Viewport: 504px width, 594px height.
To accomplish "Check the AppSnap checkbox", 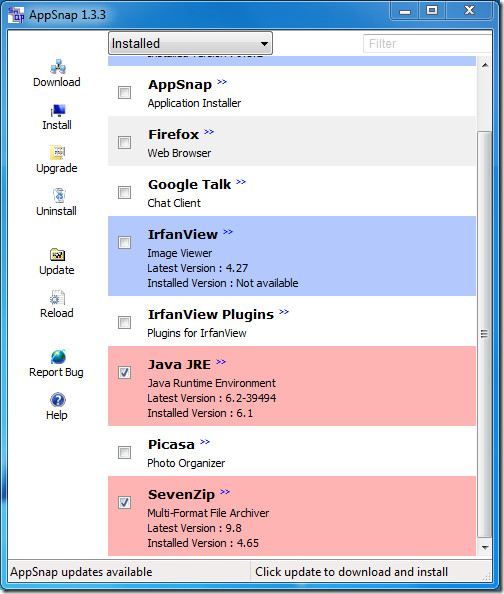I will 124,92.
